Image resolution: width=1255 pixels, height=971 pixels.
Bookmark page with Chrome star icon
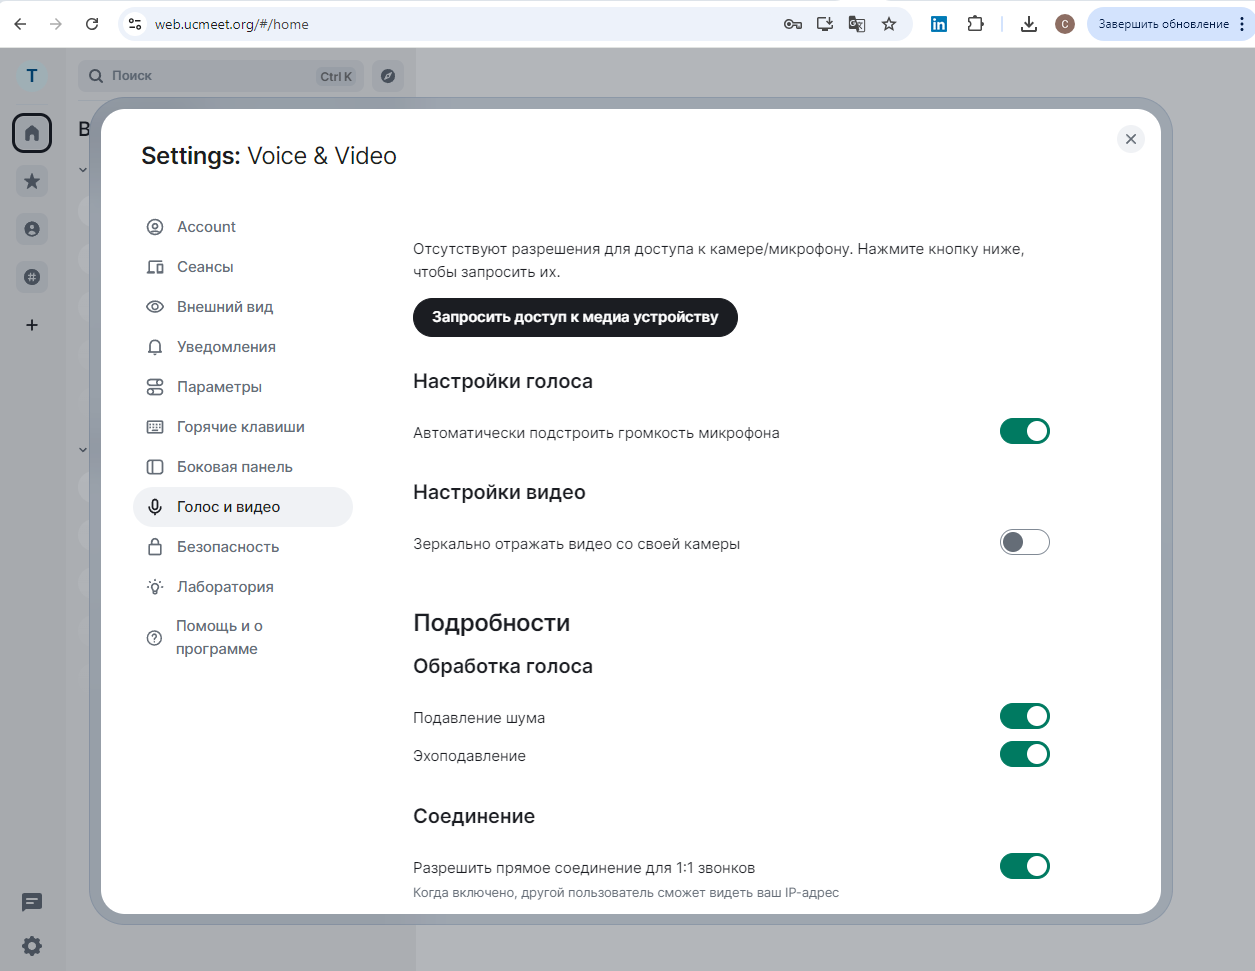click(889, 24)
